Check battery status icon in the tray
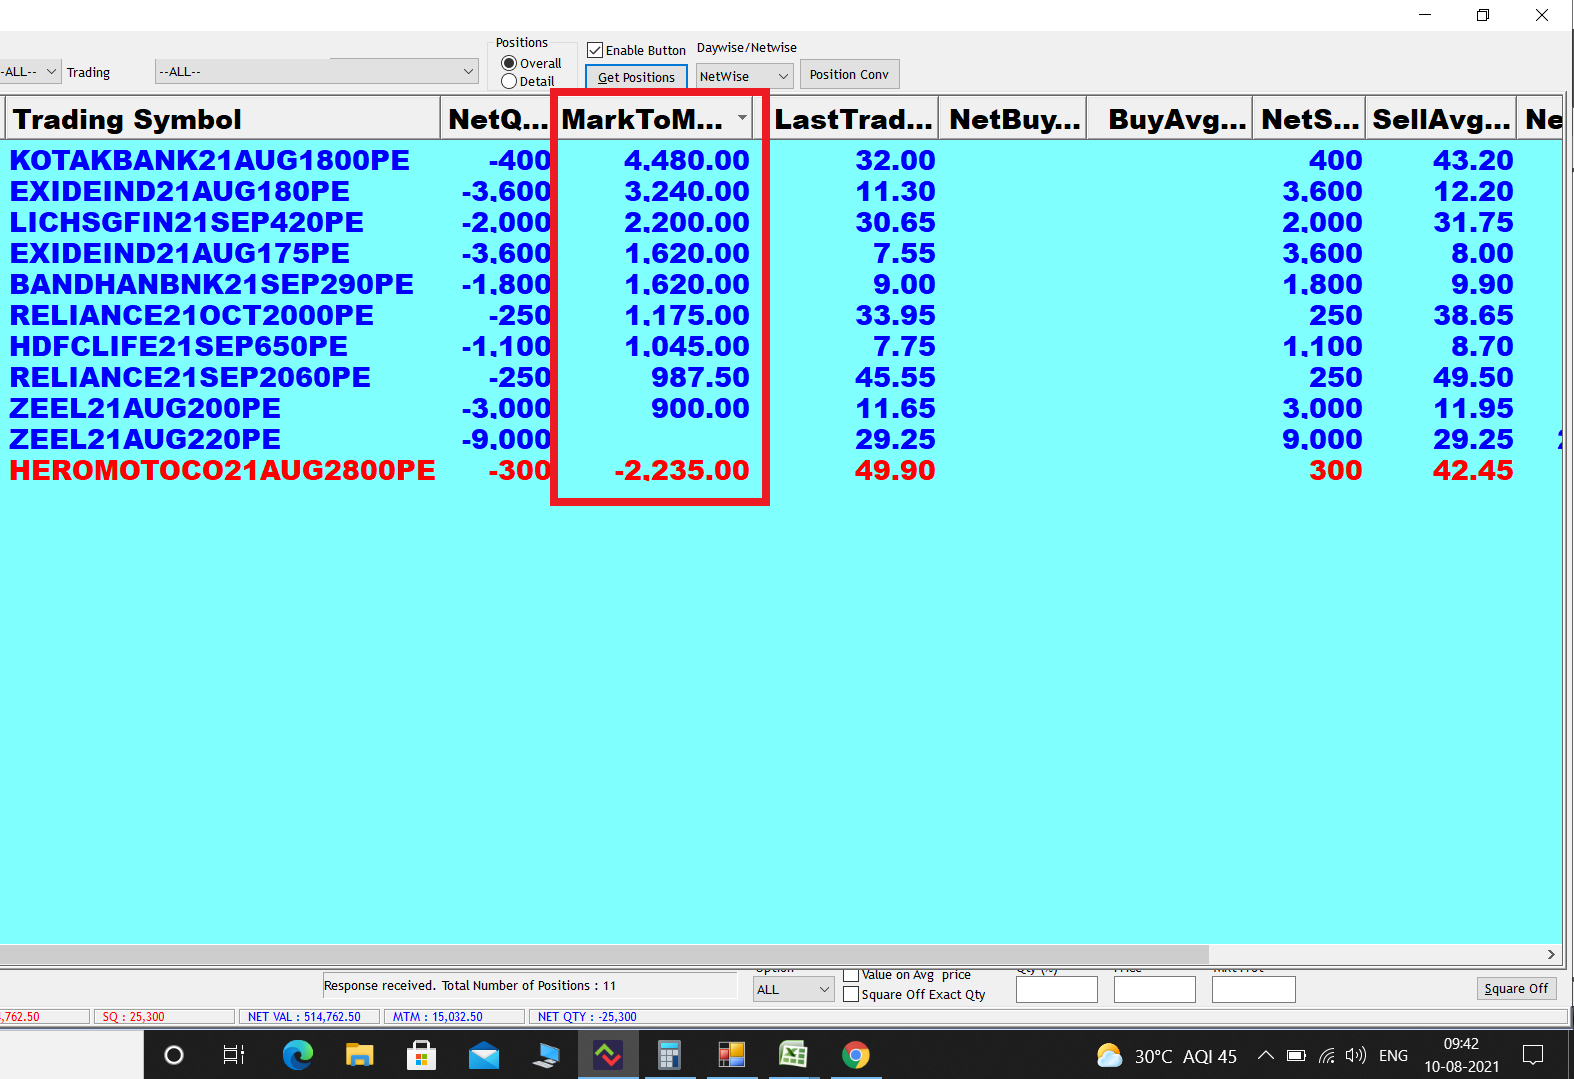The image size is (1574, 1079). [x=1296, y=1055]
